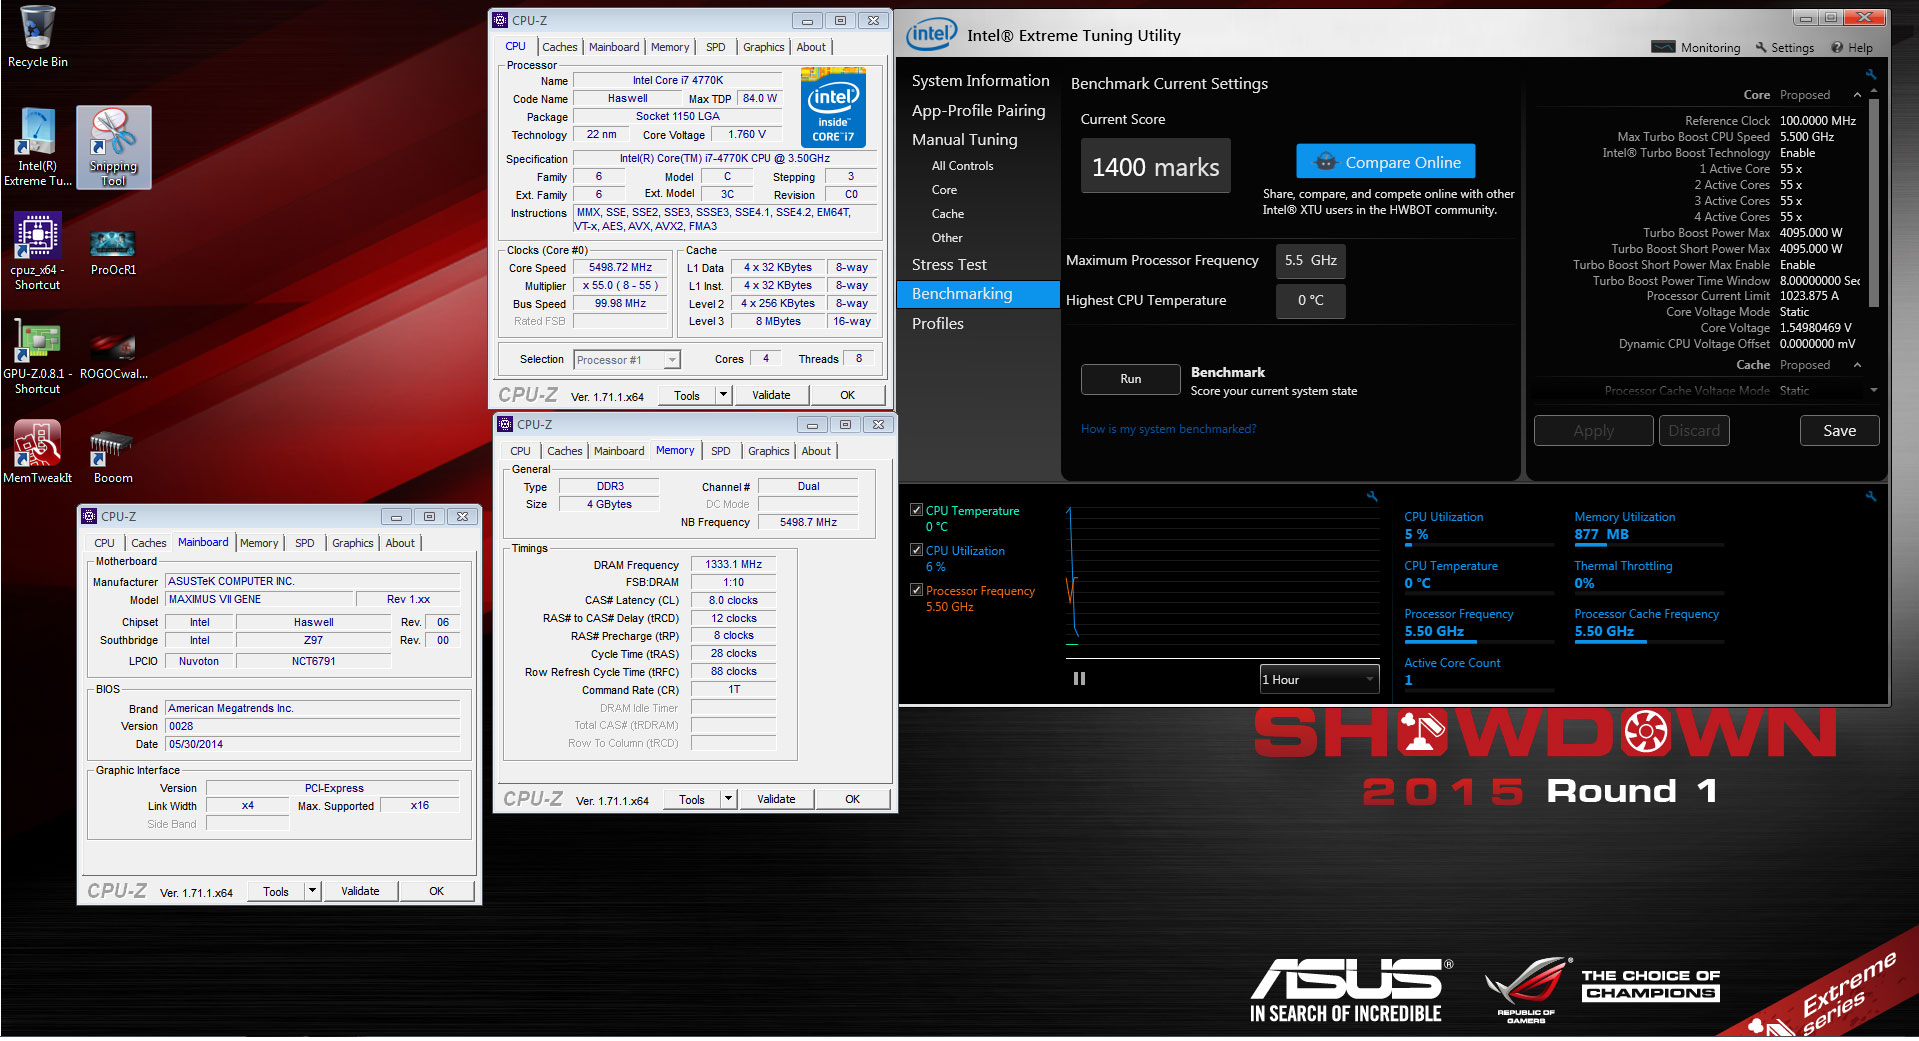
Task: Open SPD tab in top CPU-Z window
Action: pos(716,47)
